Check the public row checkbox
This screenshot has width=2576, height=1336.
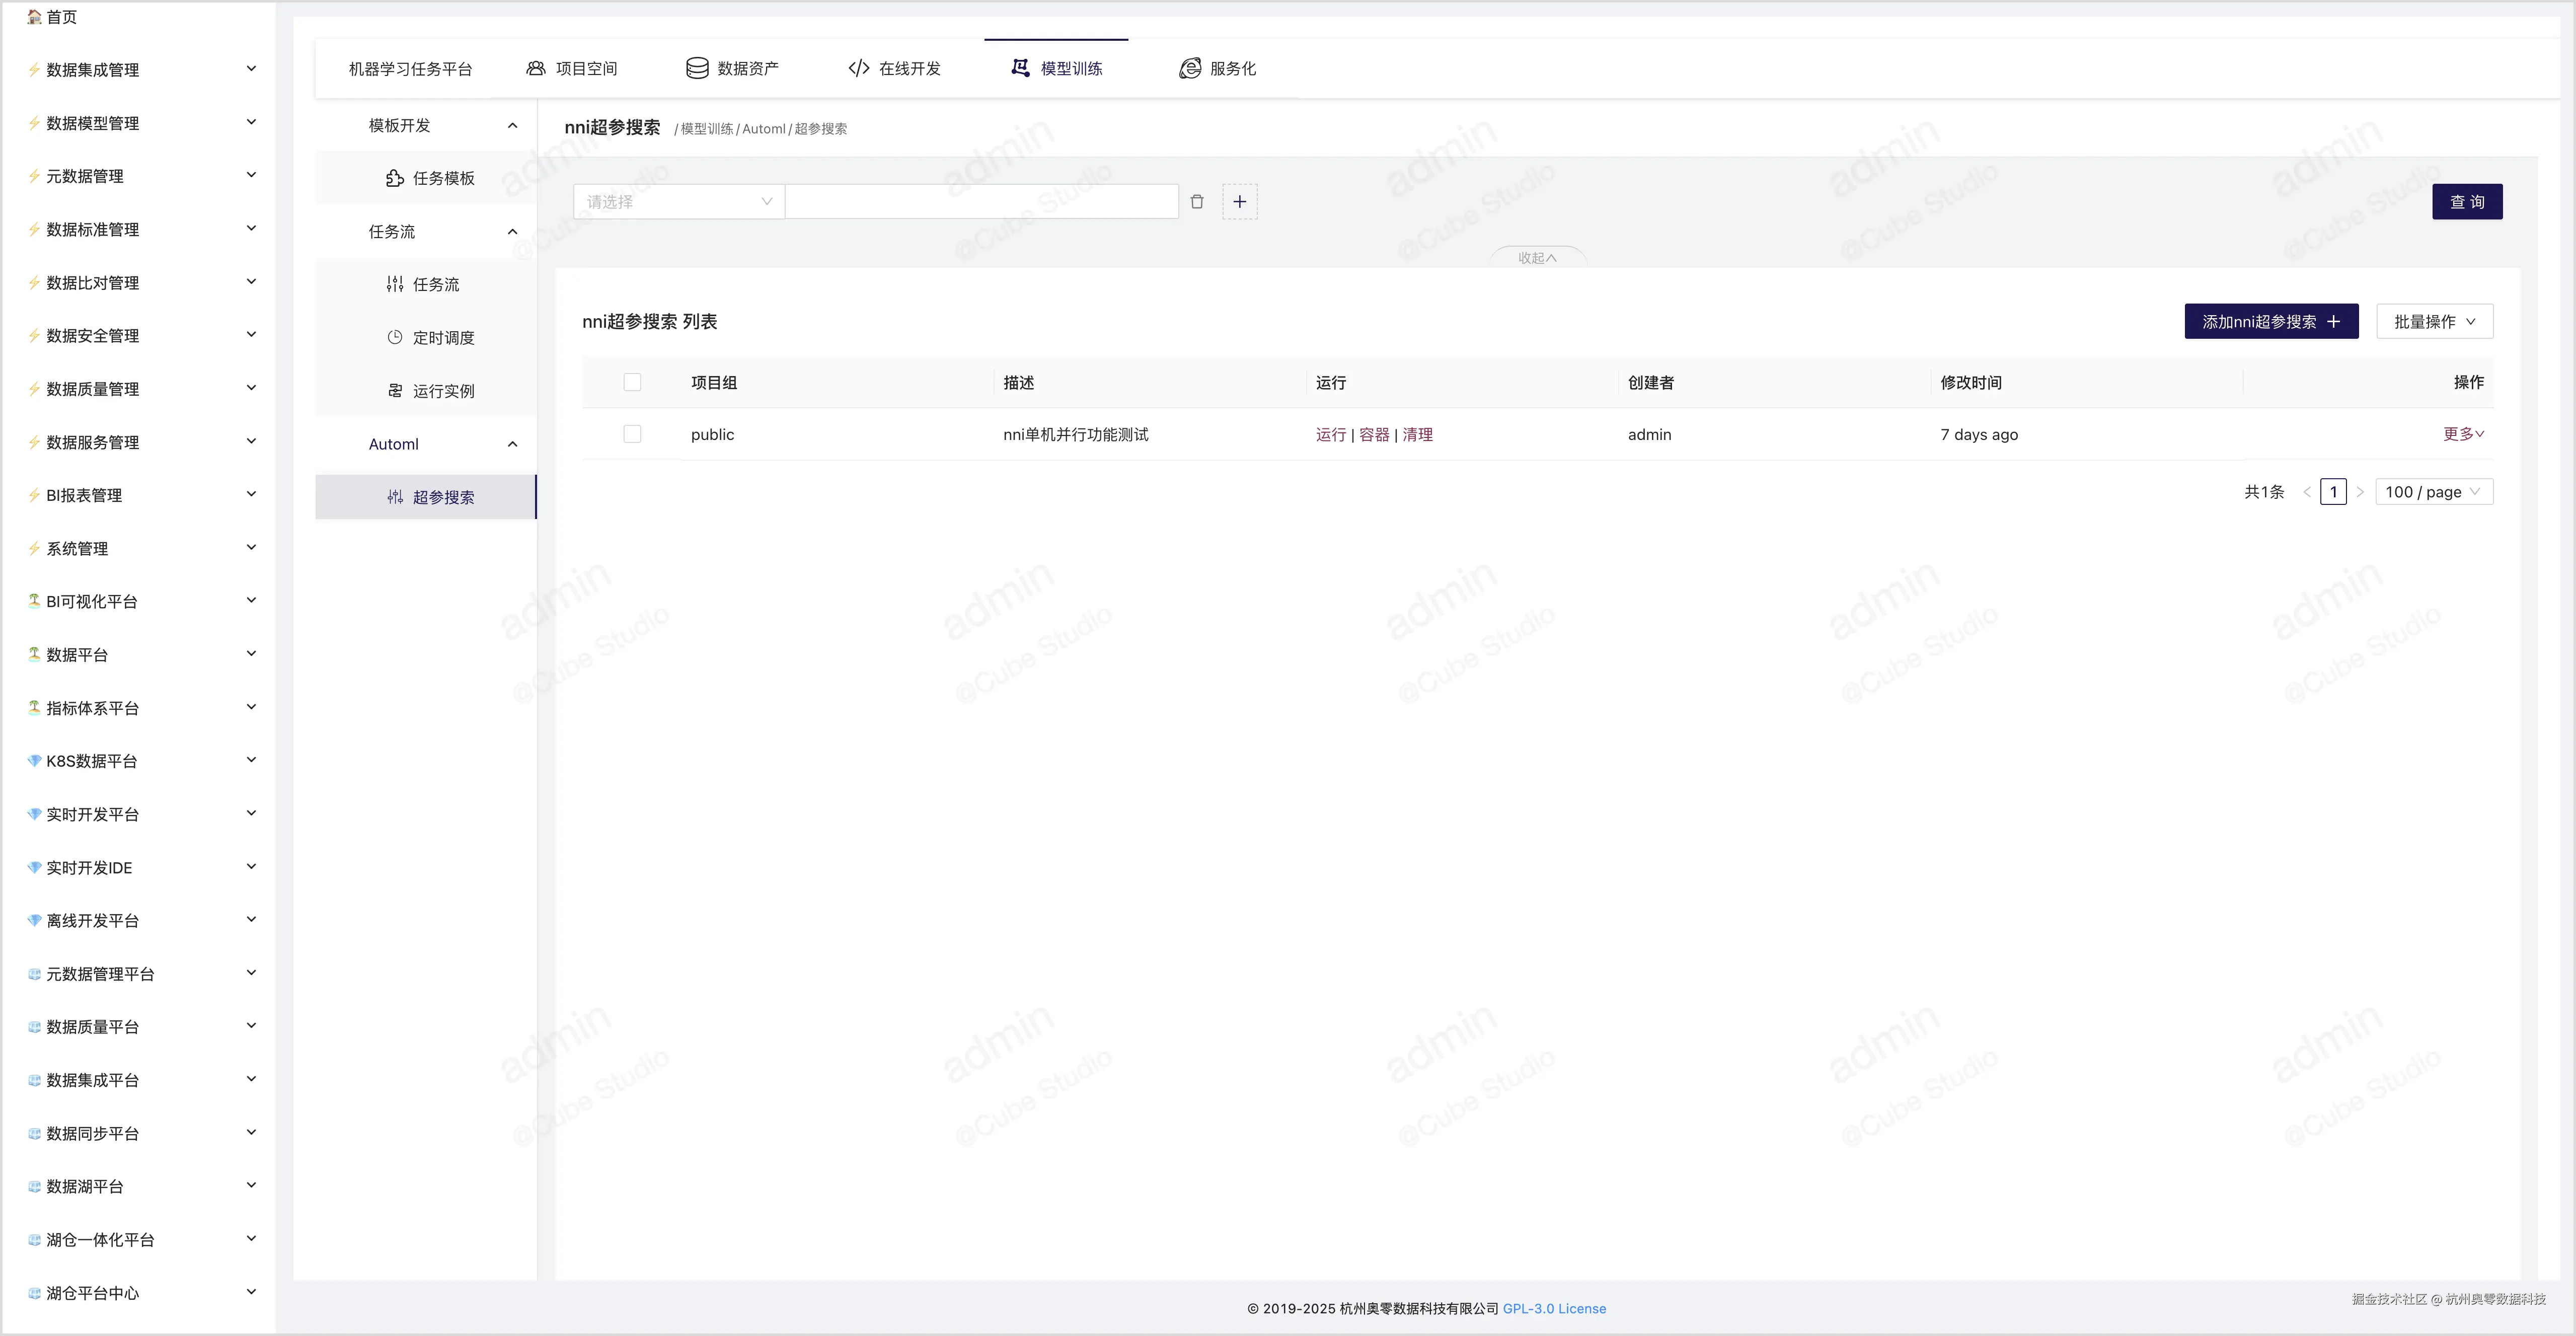pos(632,434)
